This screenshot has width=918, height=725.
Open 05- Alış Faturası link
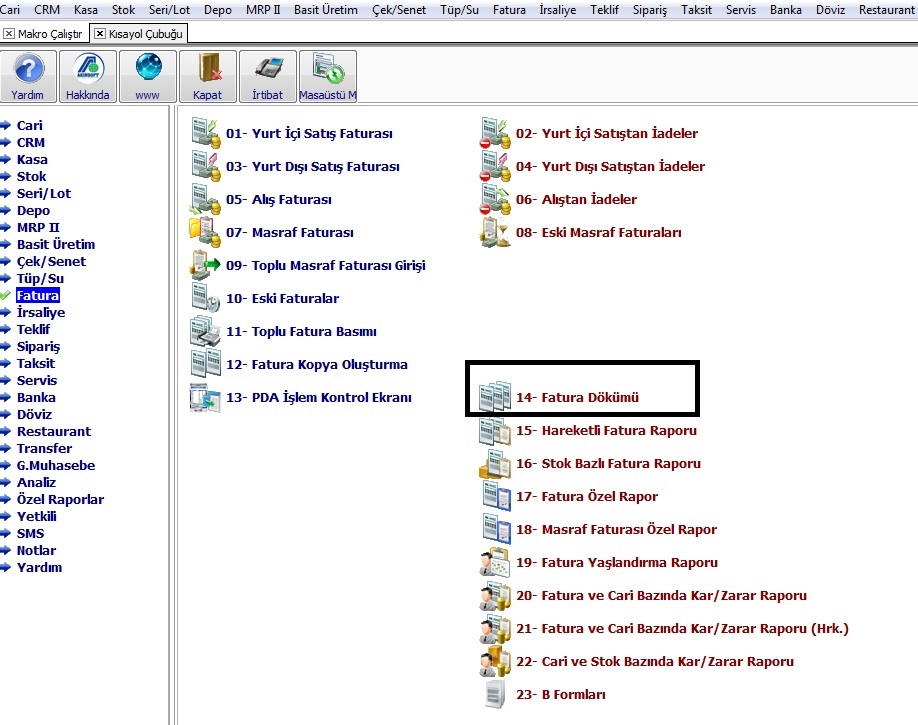[279, 199]
